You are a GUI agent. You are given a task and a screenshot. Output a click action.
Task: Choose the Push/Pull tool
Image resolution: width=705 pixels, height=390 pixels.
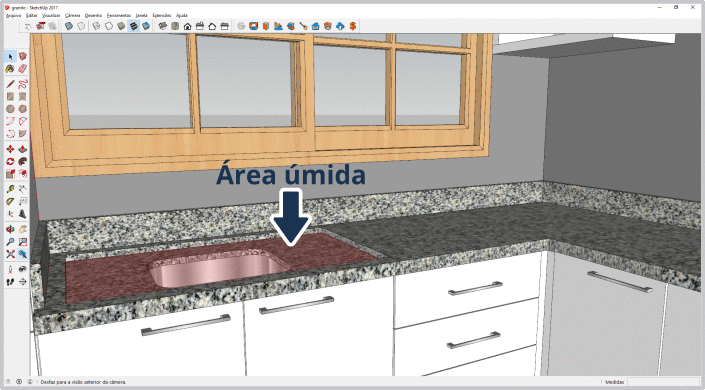click(22, 149)
